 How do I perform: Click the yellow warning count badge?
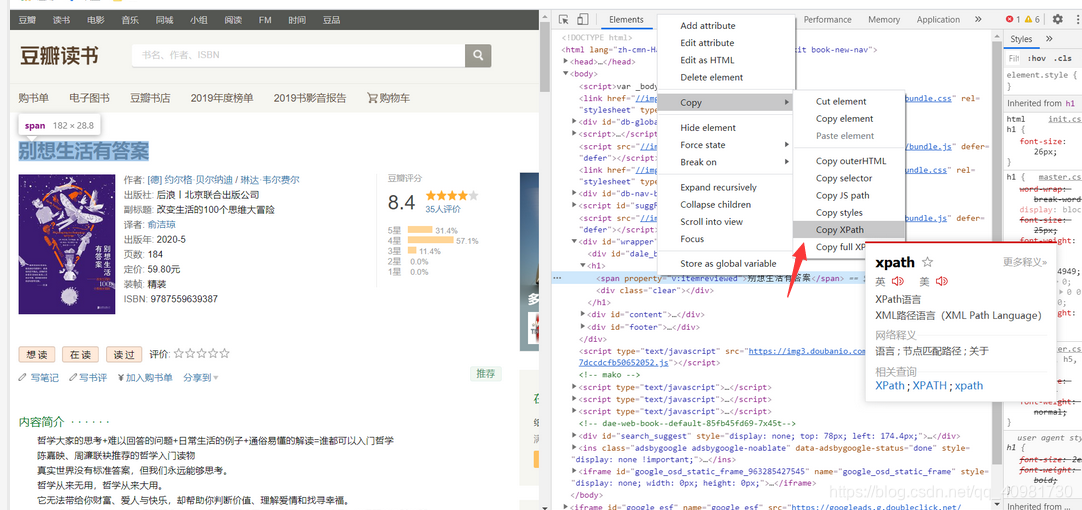pyautogui.click(x=1032, y=19)
